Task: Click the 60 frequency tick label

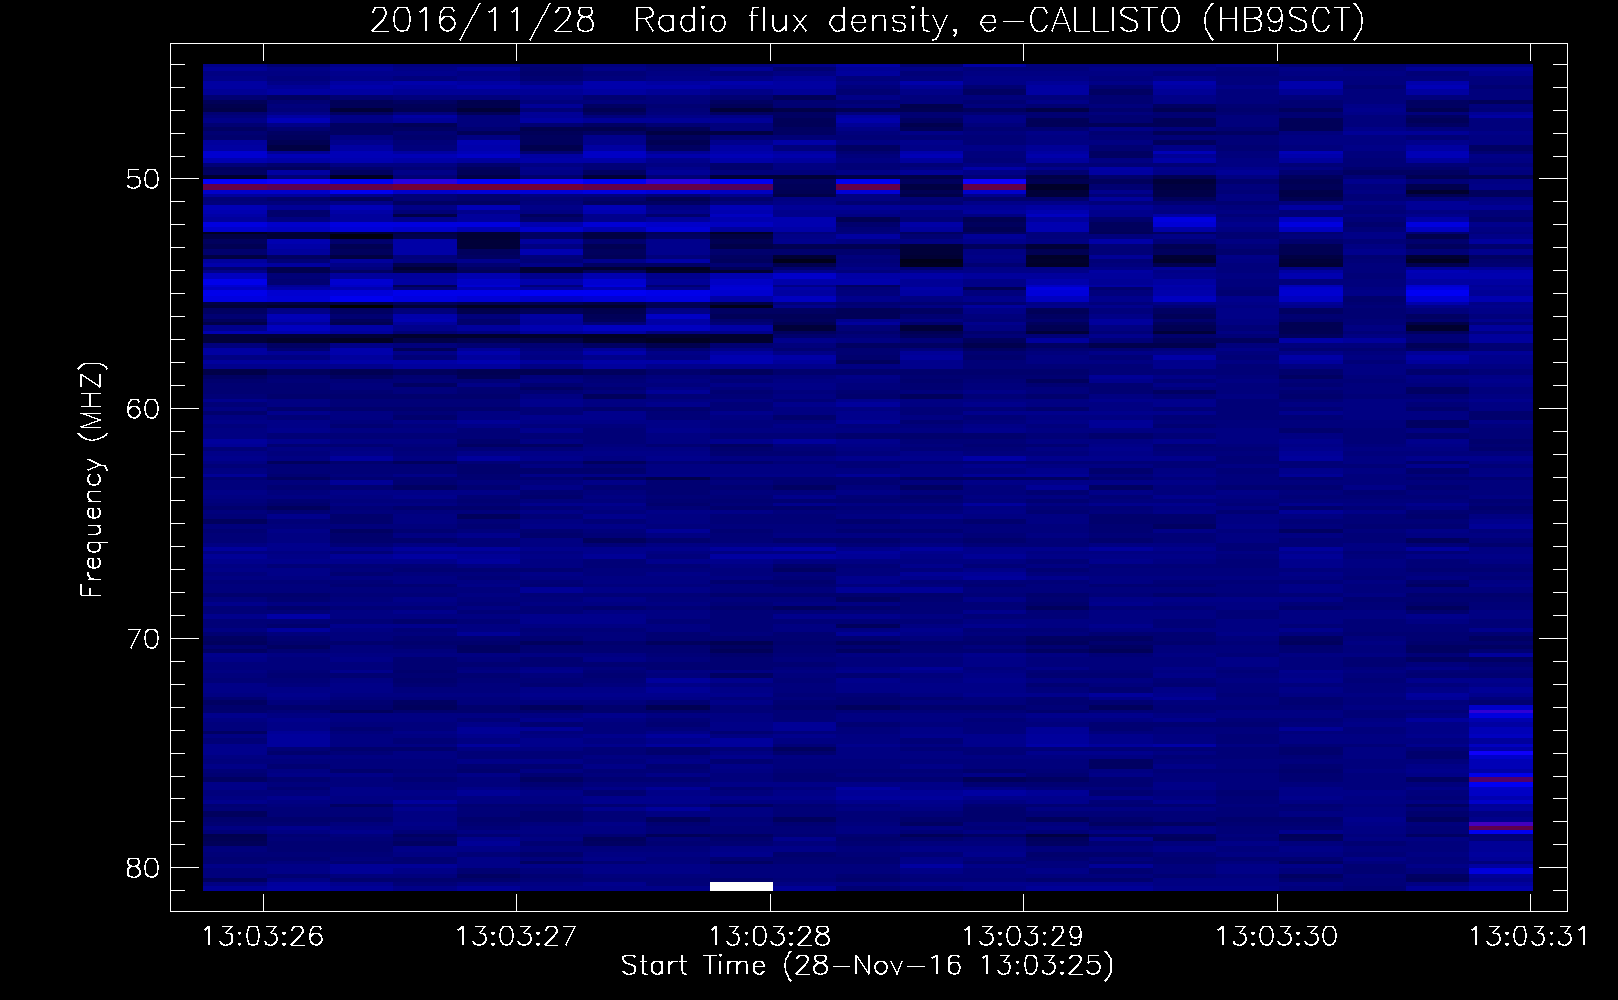Action: (144, 409)
